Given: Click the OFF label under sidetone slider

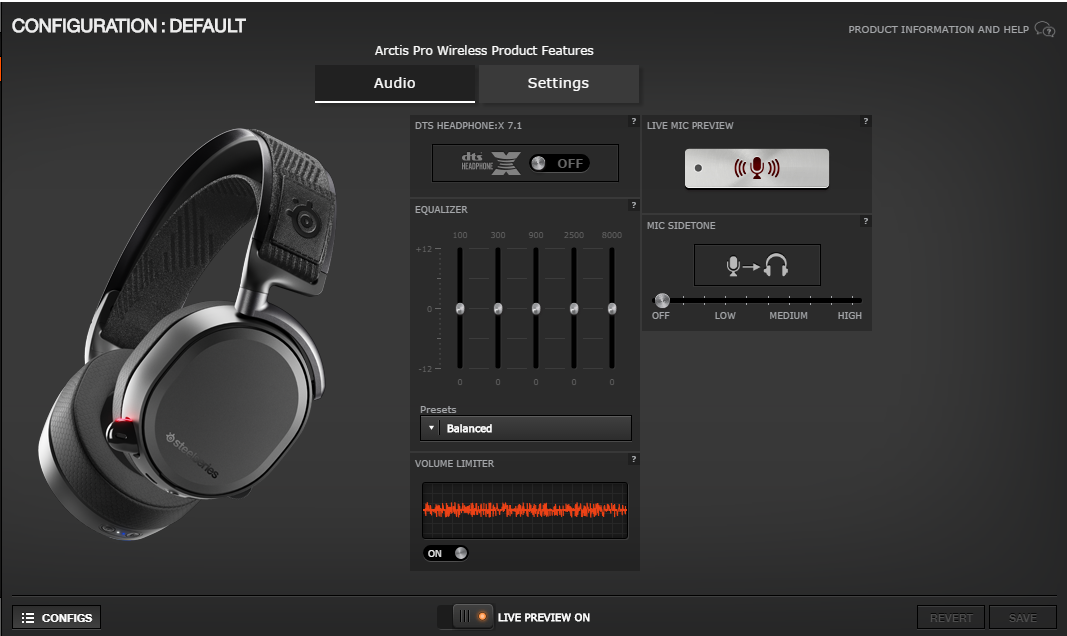Looking at the screenshot, I should [661, 316].
